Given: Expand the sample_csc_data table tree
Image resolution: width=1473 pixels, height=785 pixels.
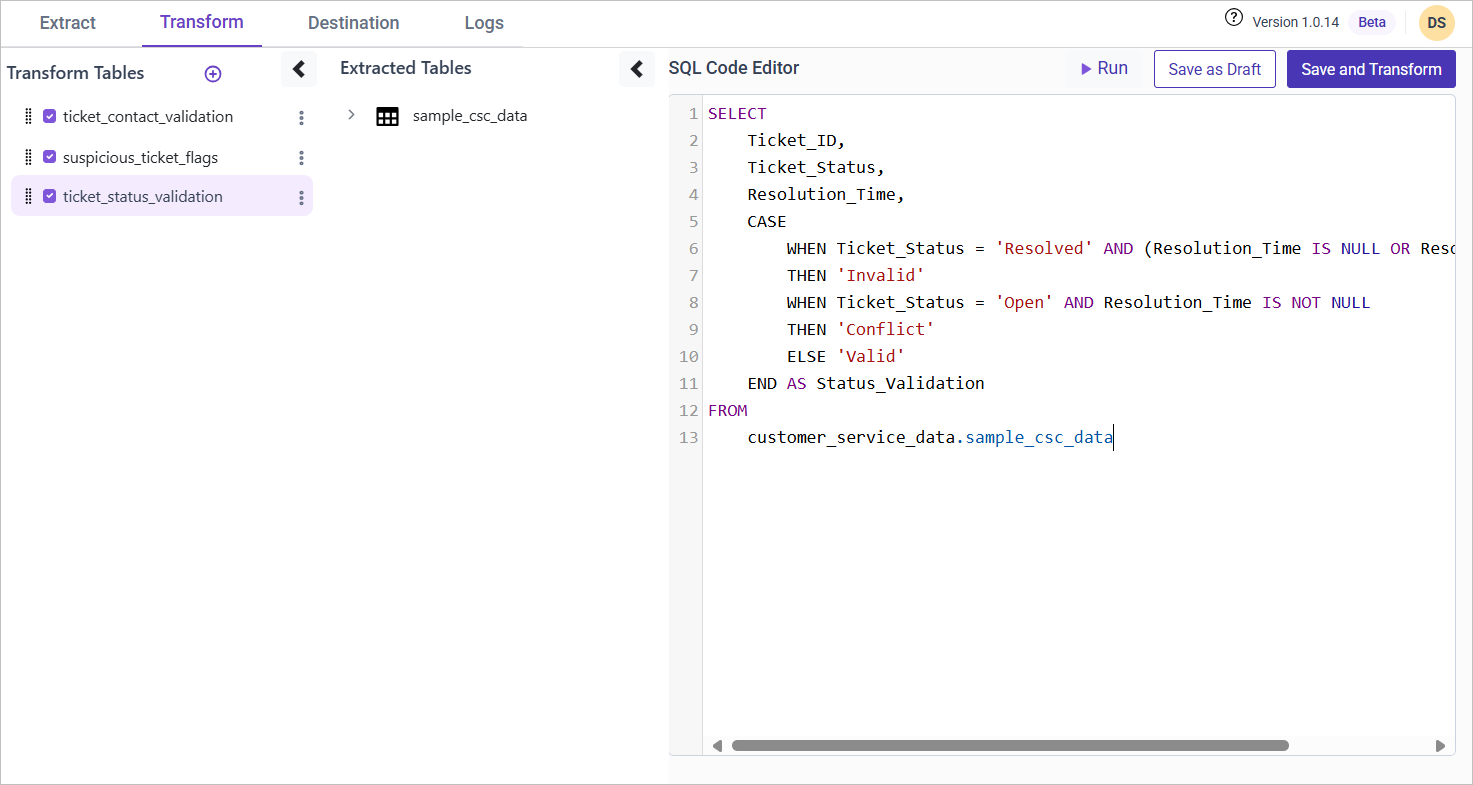Looking at the screenshot, I should tap(351, 115).
